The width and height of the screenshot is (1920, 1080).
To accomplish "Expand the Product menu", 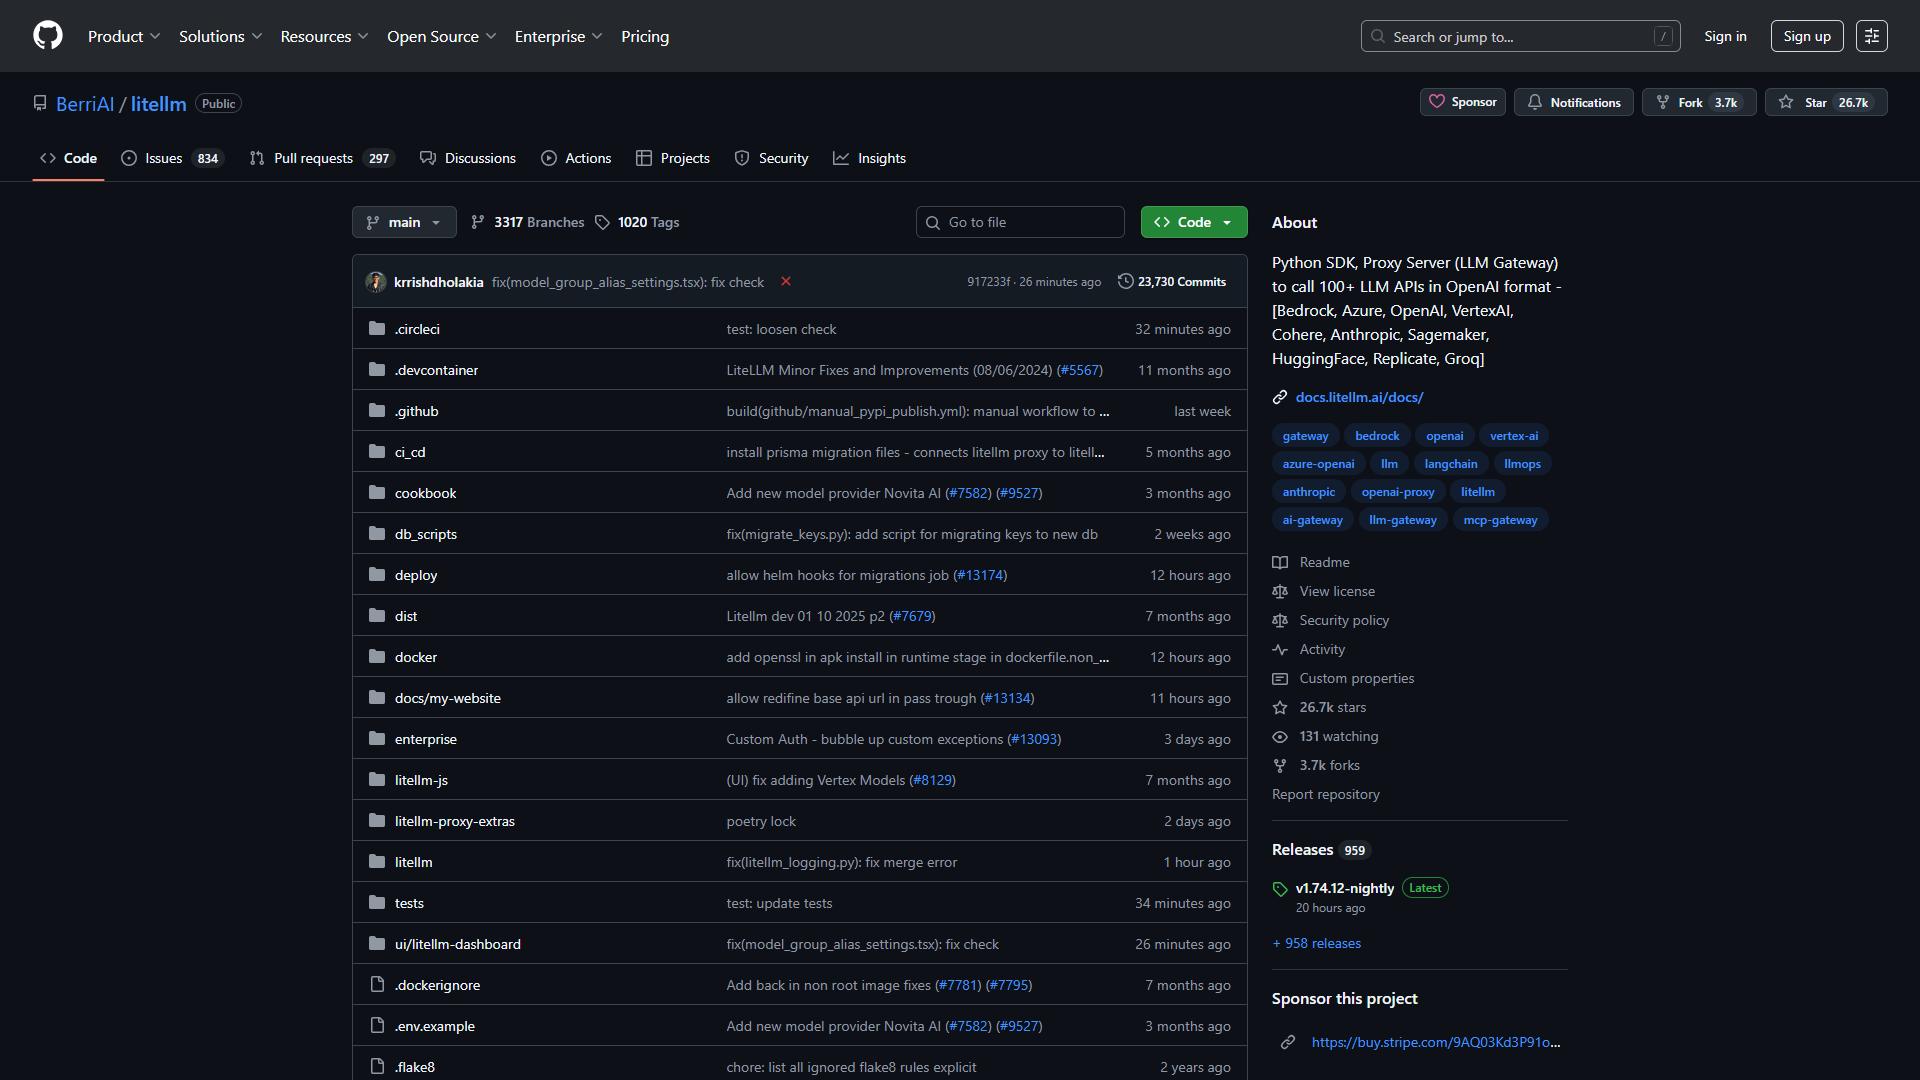I will point(124,36).
